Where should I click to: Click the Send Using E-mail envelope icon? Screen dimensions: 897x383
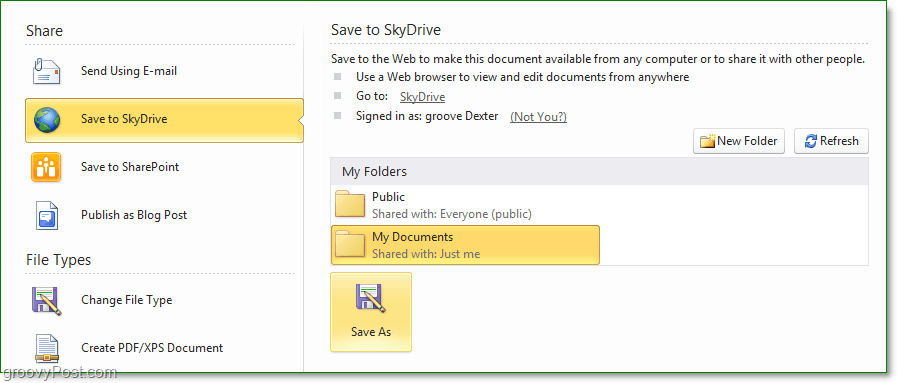(x=46, y=71)
